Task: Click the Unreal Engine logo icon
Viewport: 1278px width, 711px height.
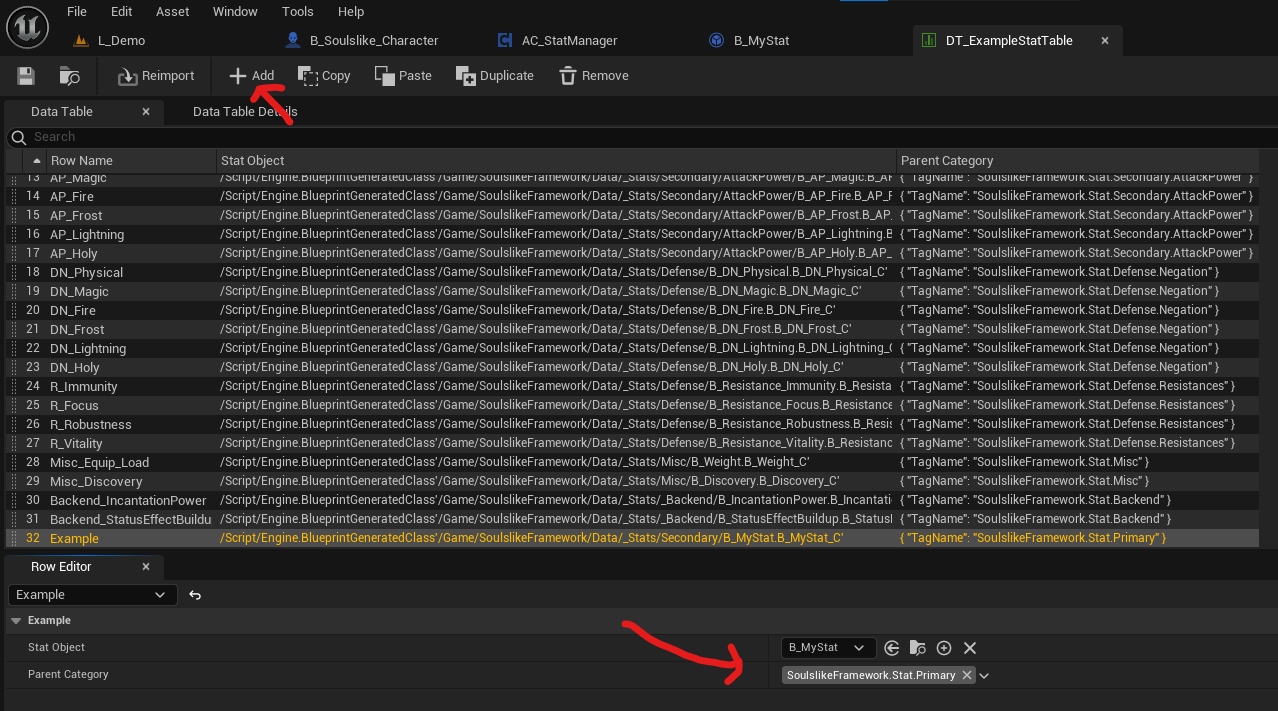Action: [27, 26]
